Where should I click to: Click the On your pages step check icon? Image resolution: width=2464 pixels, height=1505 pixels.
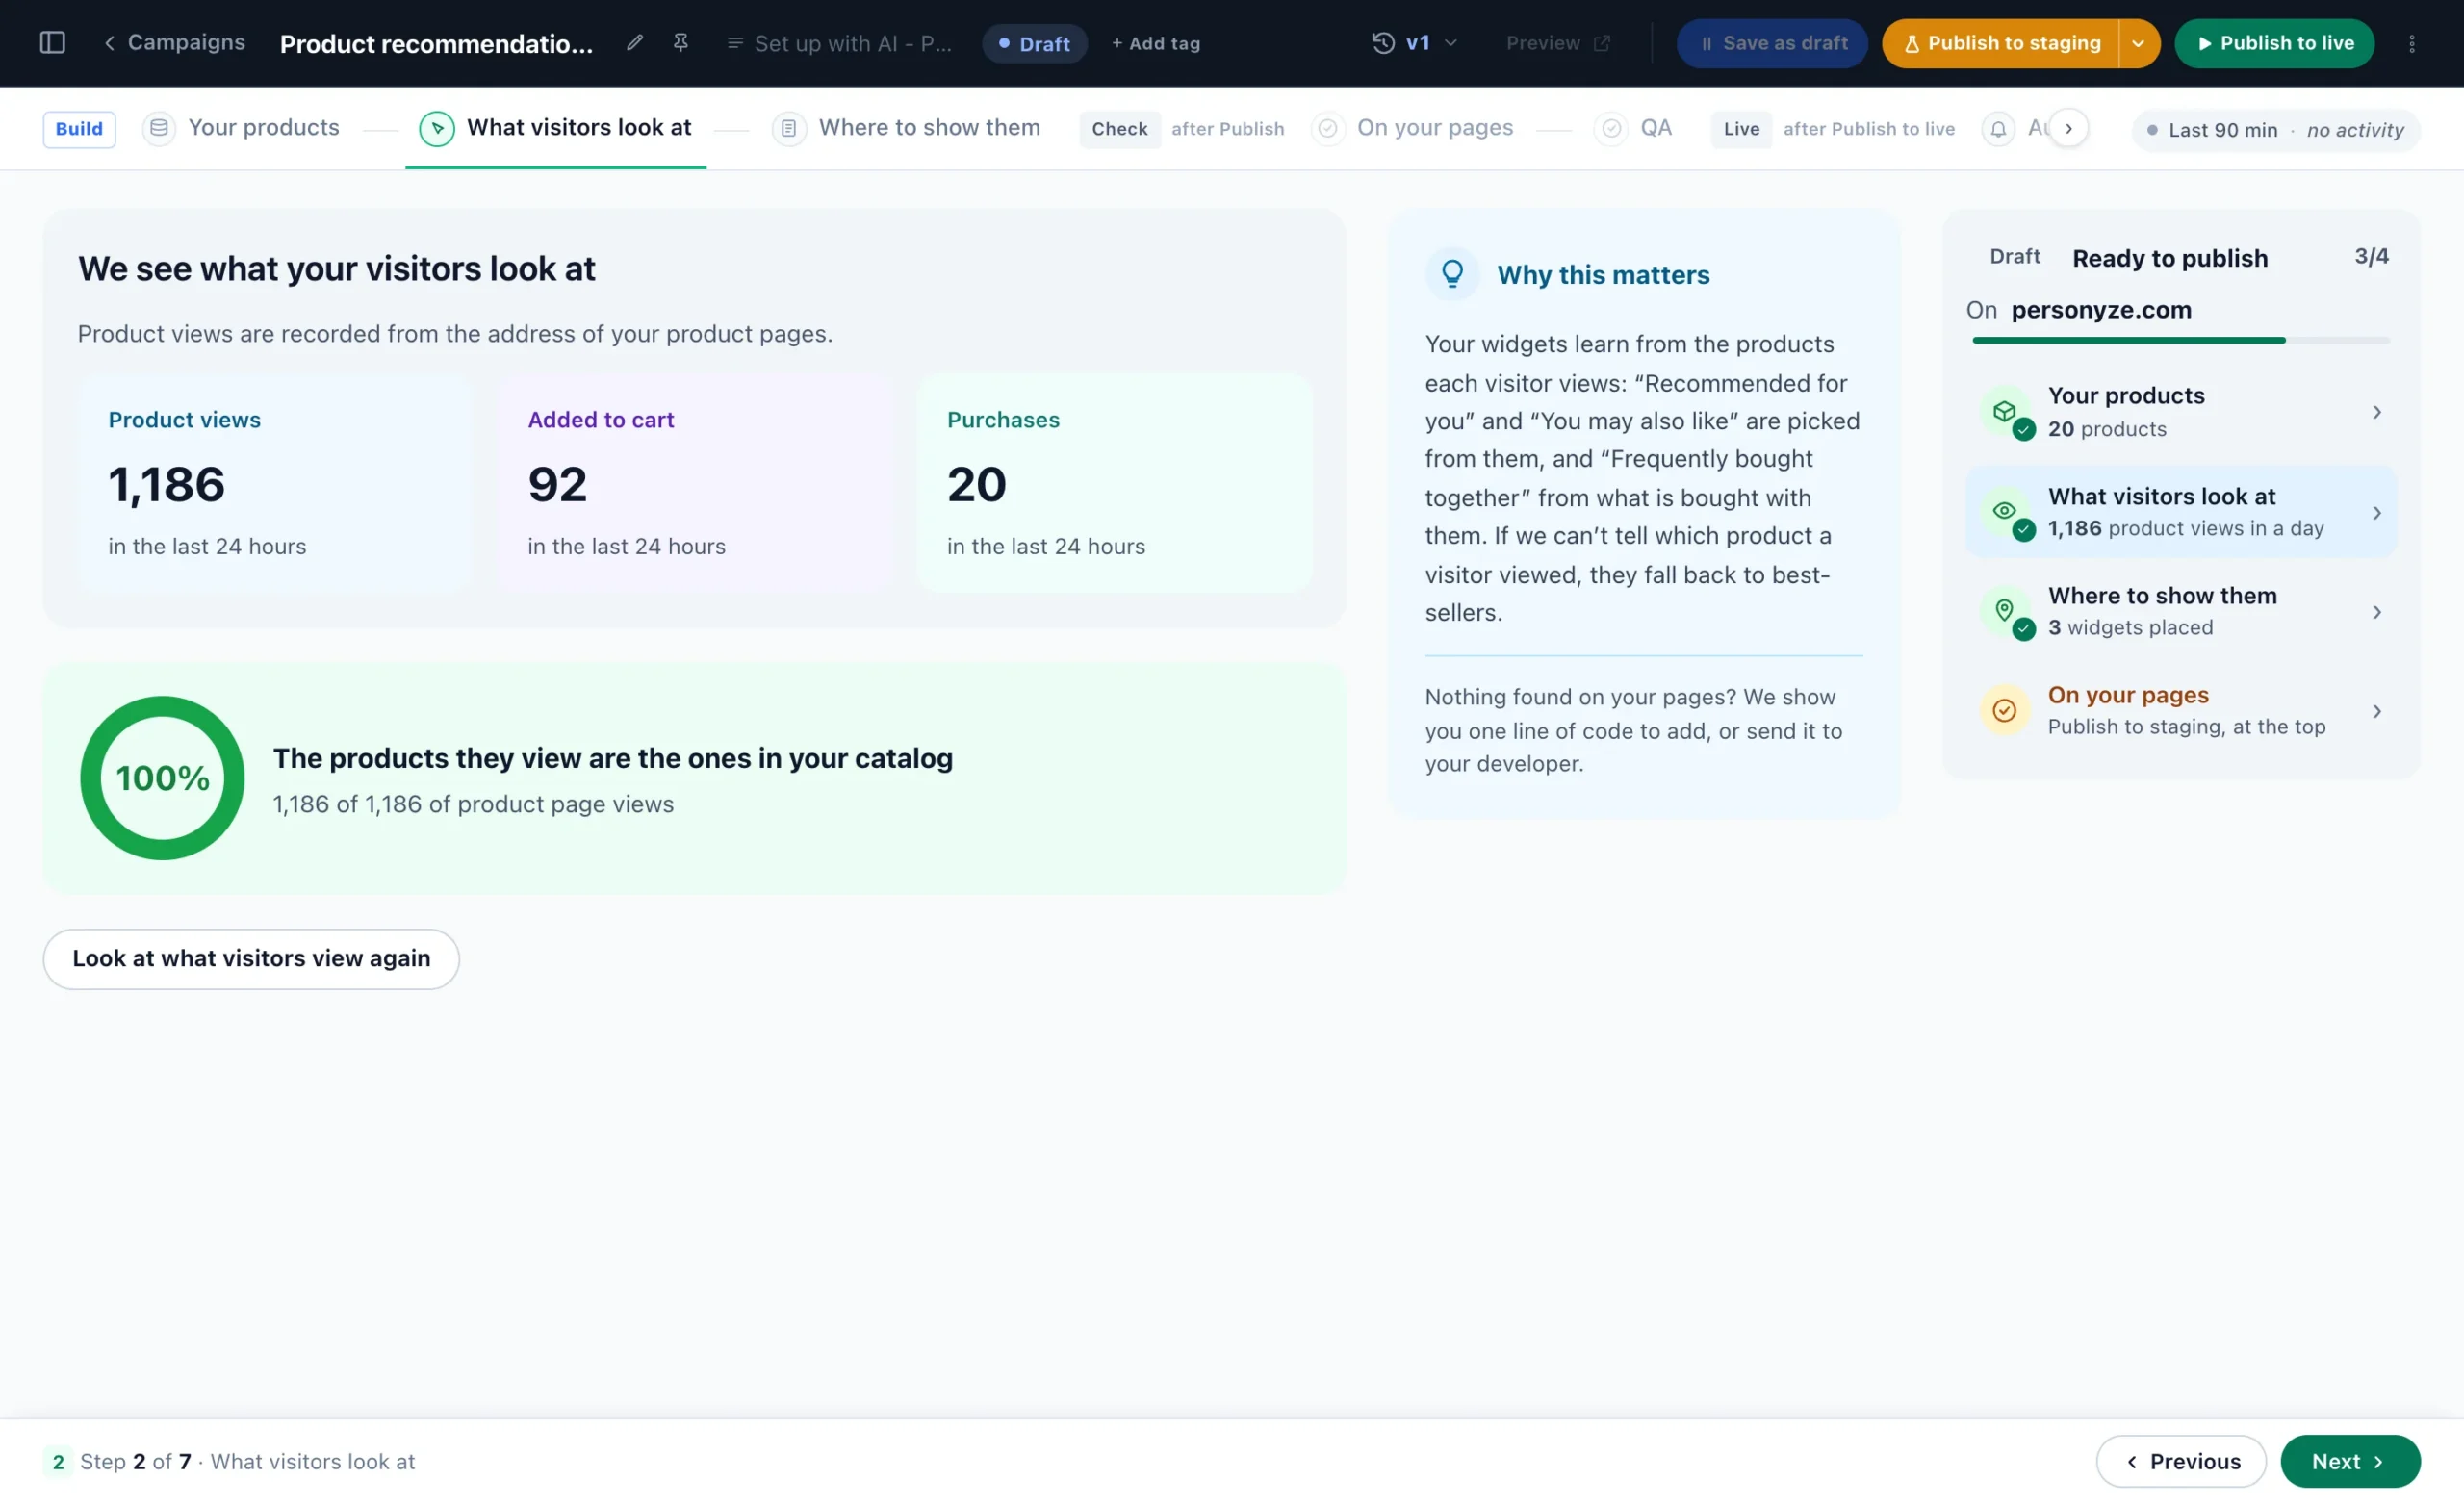(1327, 129)
